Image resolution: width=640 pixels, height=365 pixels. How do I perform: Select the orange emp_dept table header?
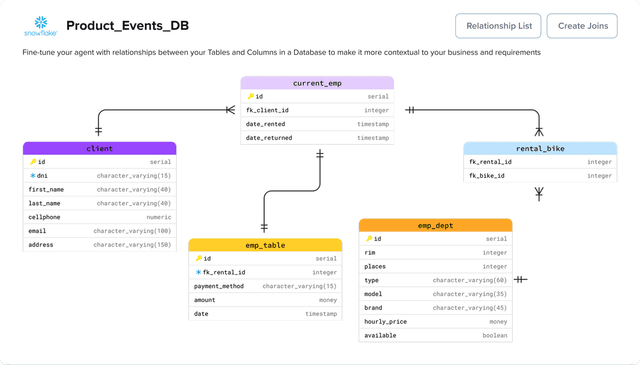[x=436, y=225]
